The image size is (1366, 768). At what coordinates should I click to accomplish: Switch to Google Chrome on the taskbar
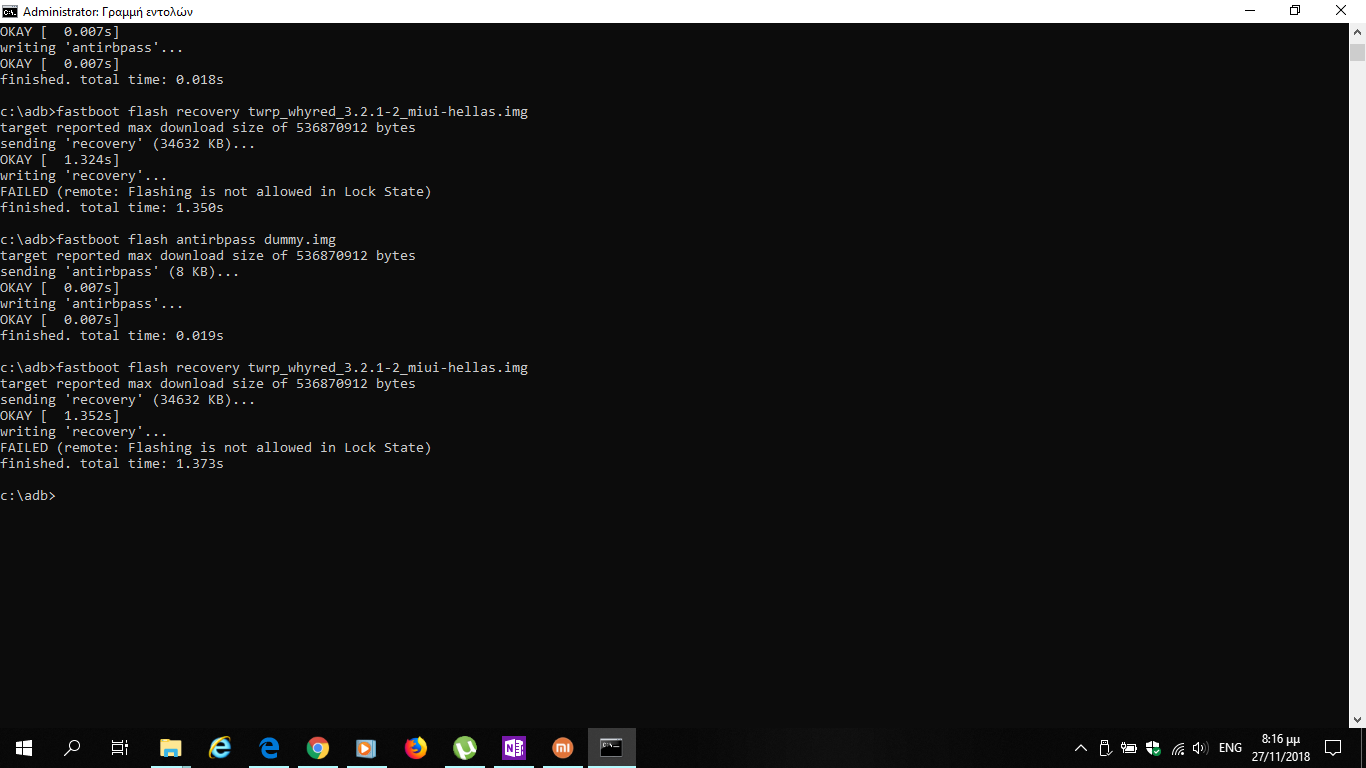tap(318, 747)
